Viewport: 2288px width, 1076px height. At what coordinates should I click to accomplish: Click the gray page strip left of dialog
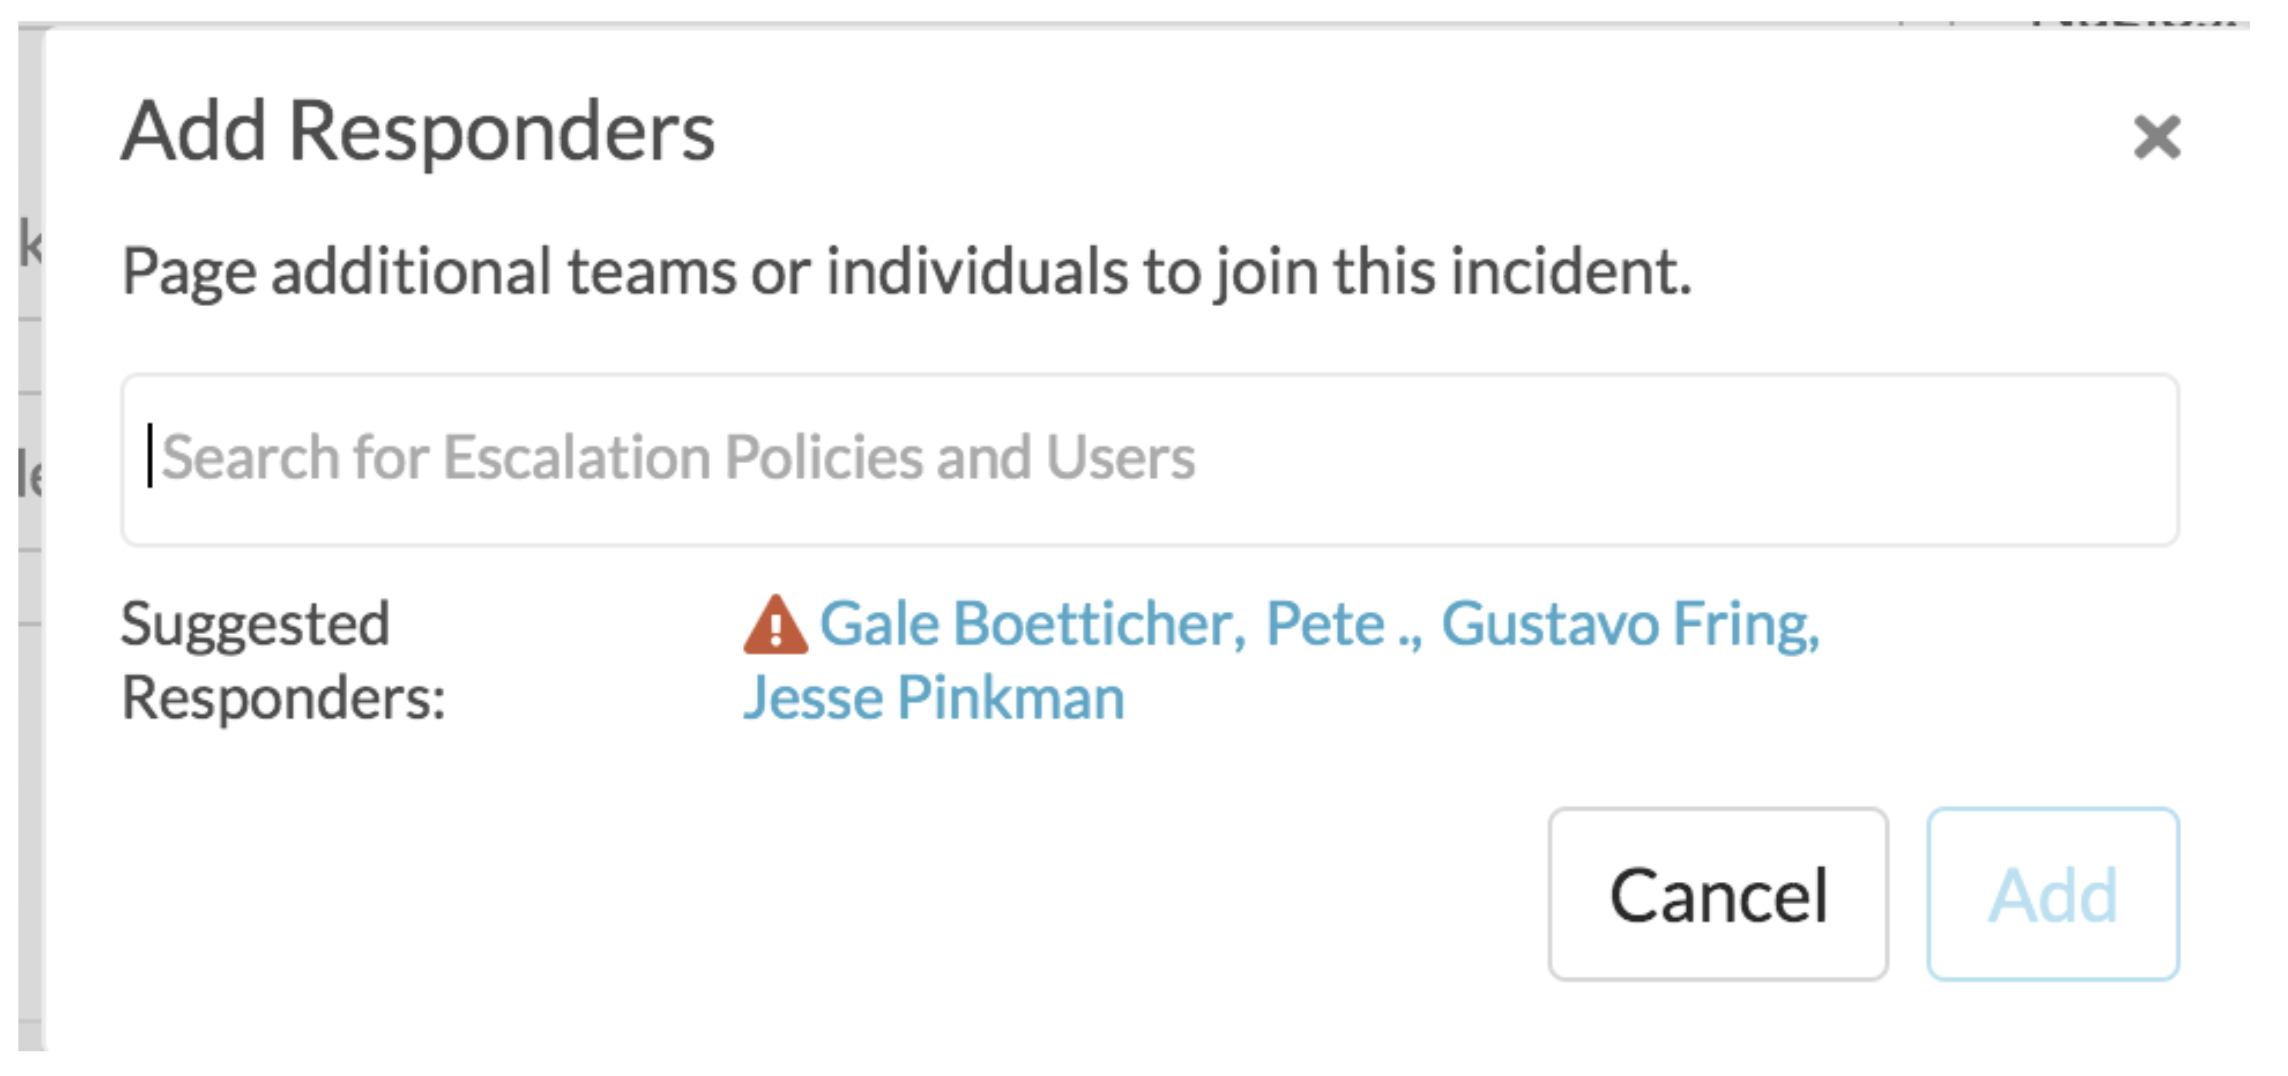click(31, 540)
